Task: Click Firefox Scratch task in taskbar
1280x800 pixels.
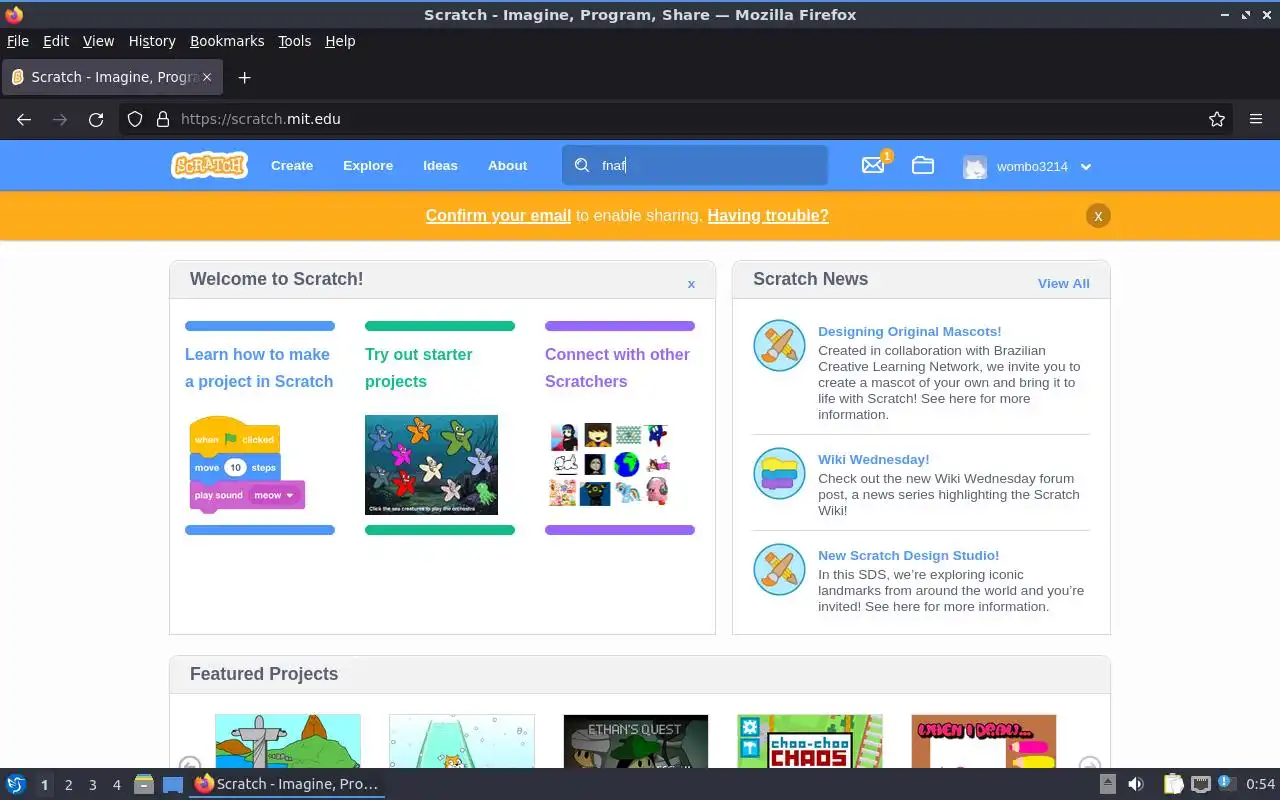Action: point(287,784)
